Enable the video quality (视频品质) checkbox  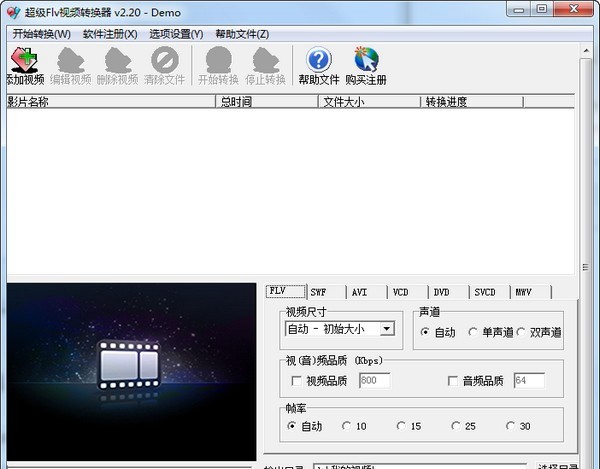(x=296, y=381)
